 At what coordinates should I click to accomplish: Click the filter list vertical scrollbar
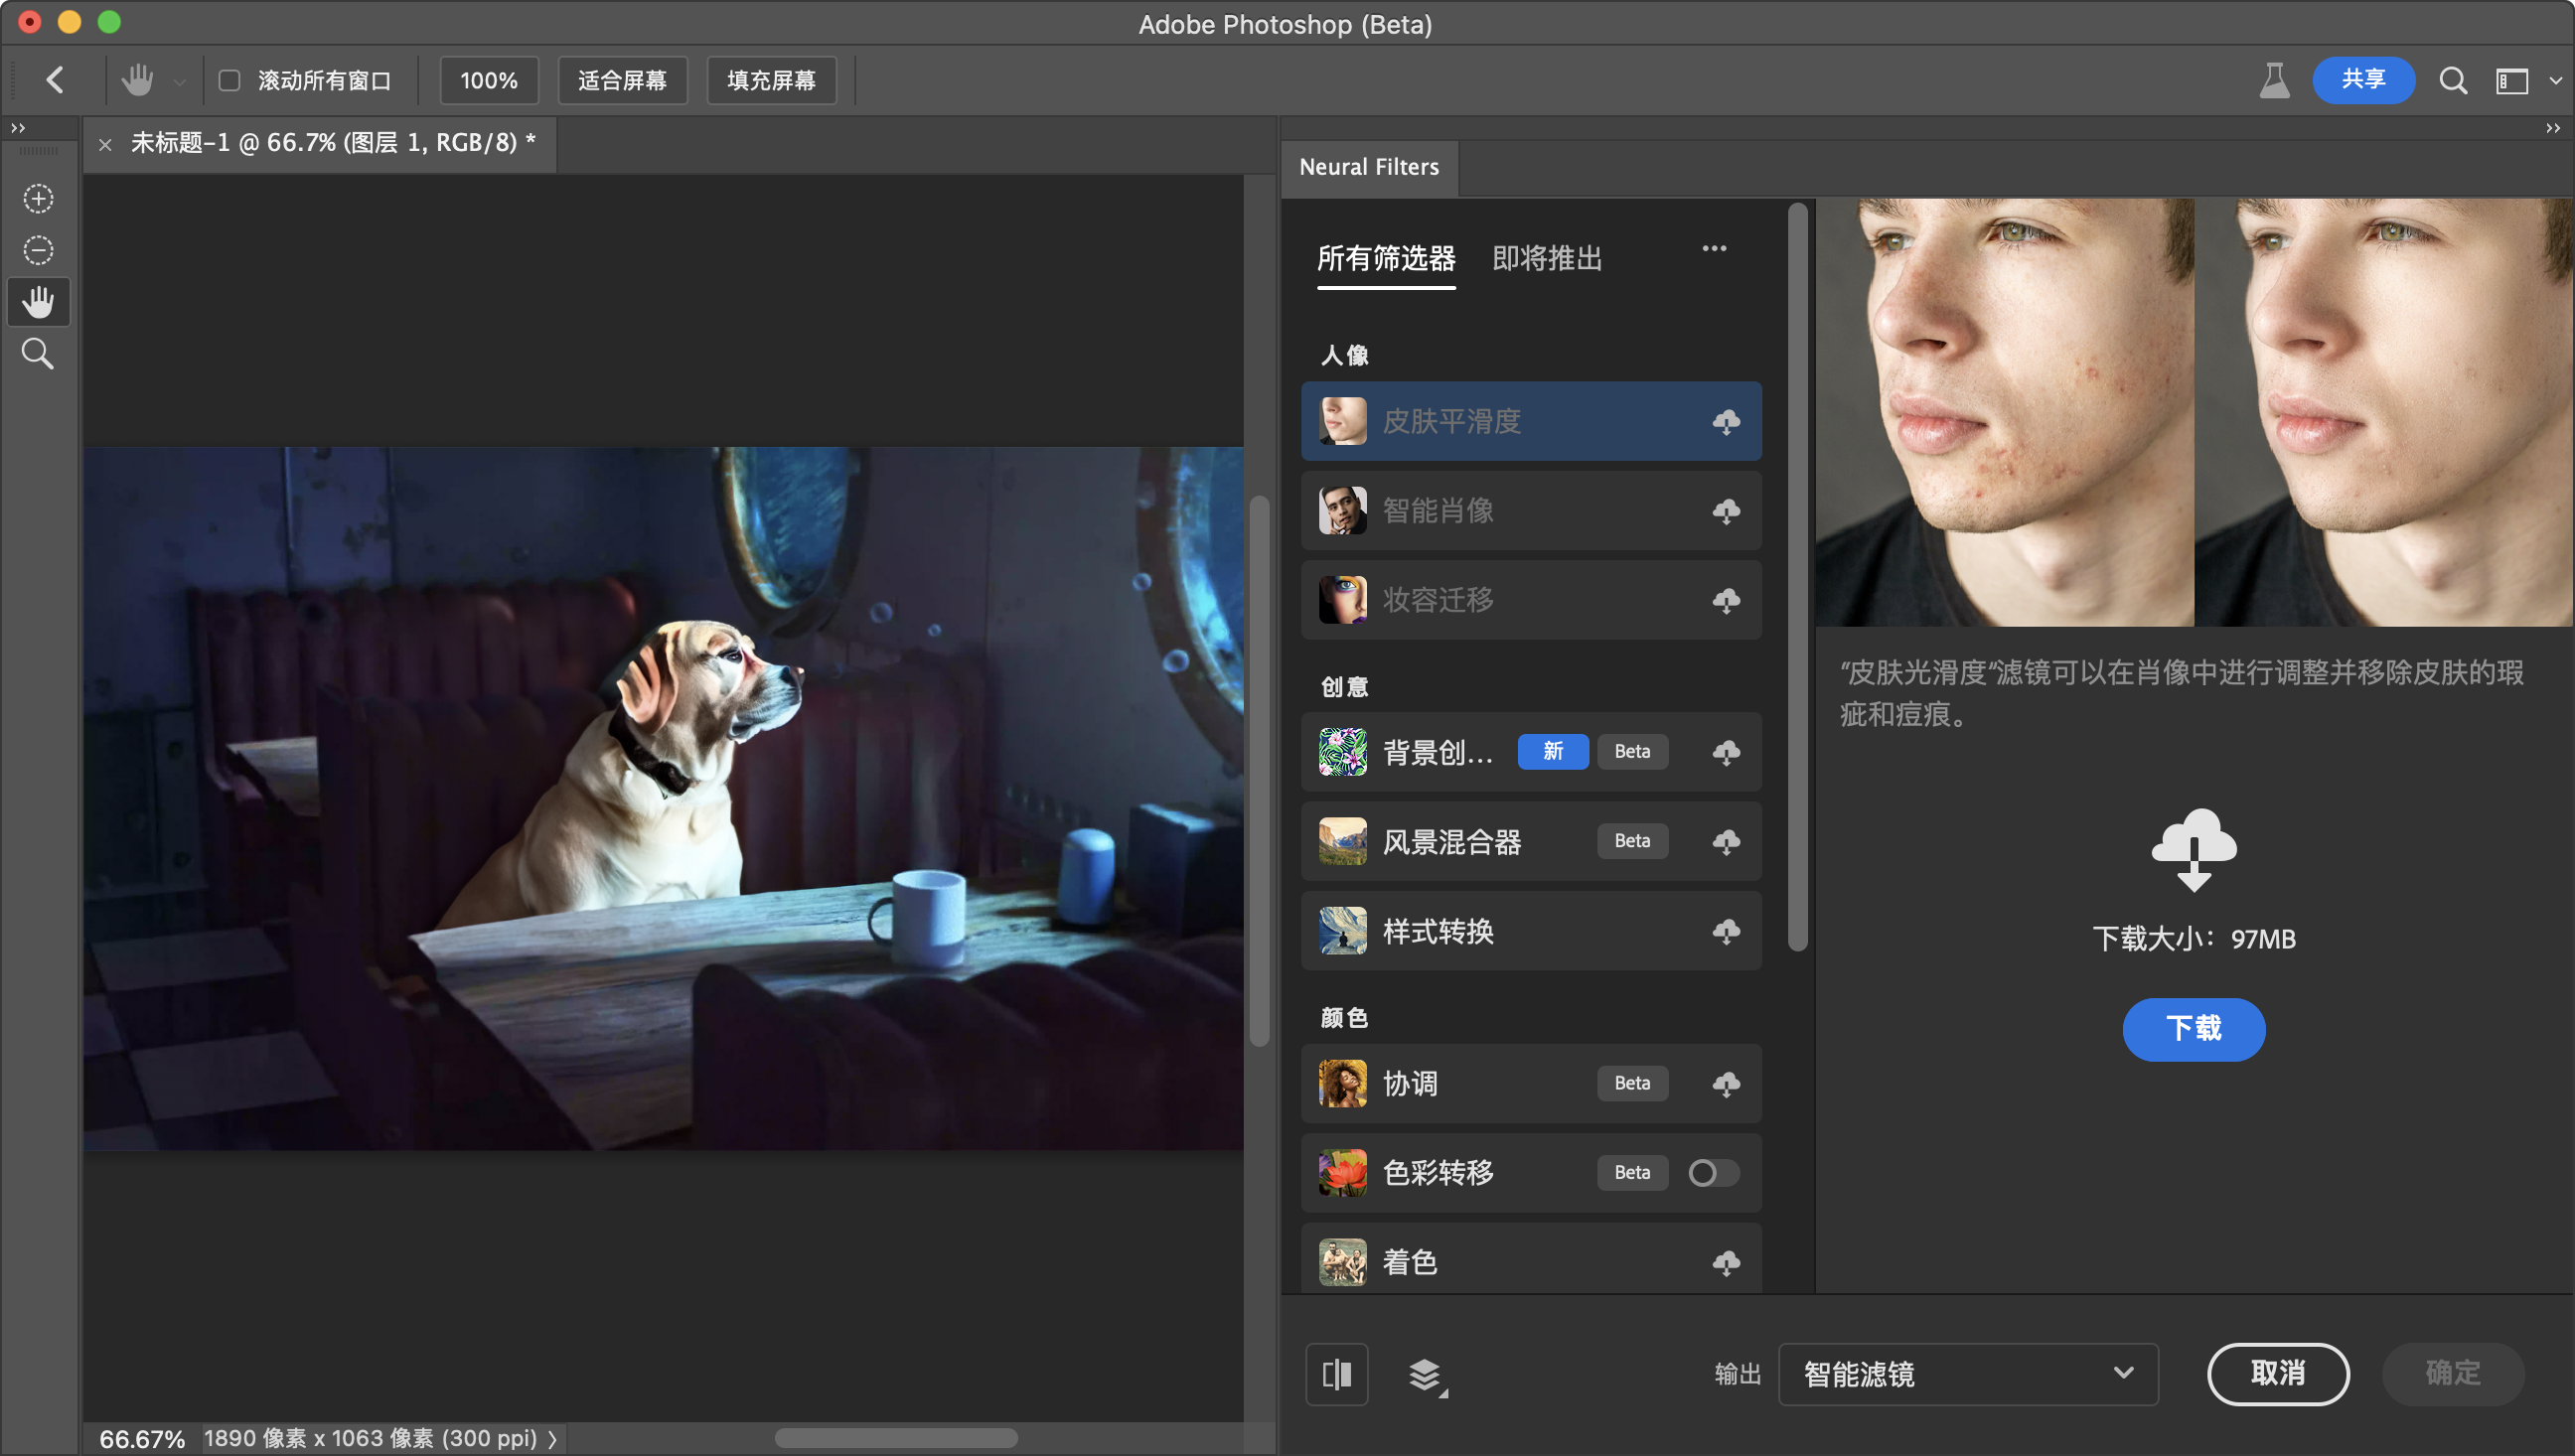1797,576
